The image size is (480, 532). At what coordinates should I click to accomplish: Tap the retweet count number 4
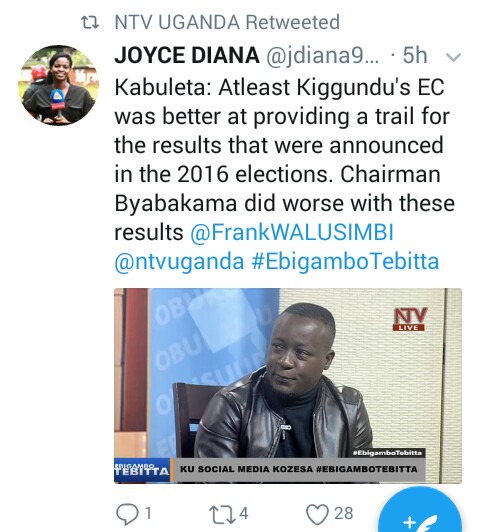click(244, 513)
